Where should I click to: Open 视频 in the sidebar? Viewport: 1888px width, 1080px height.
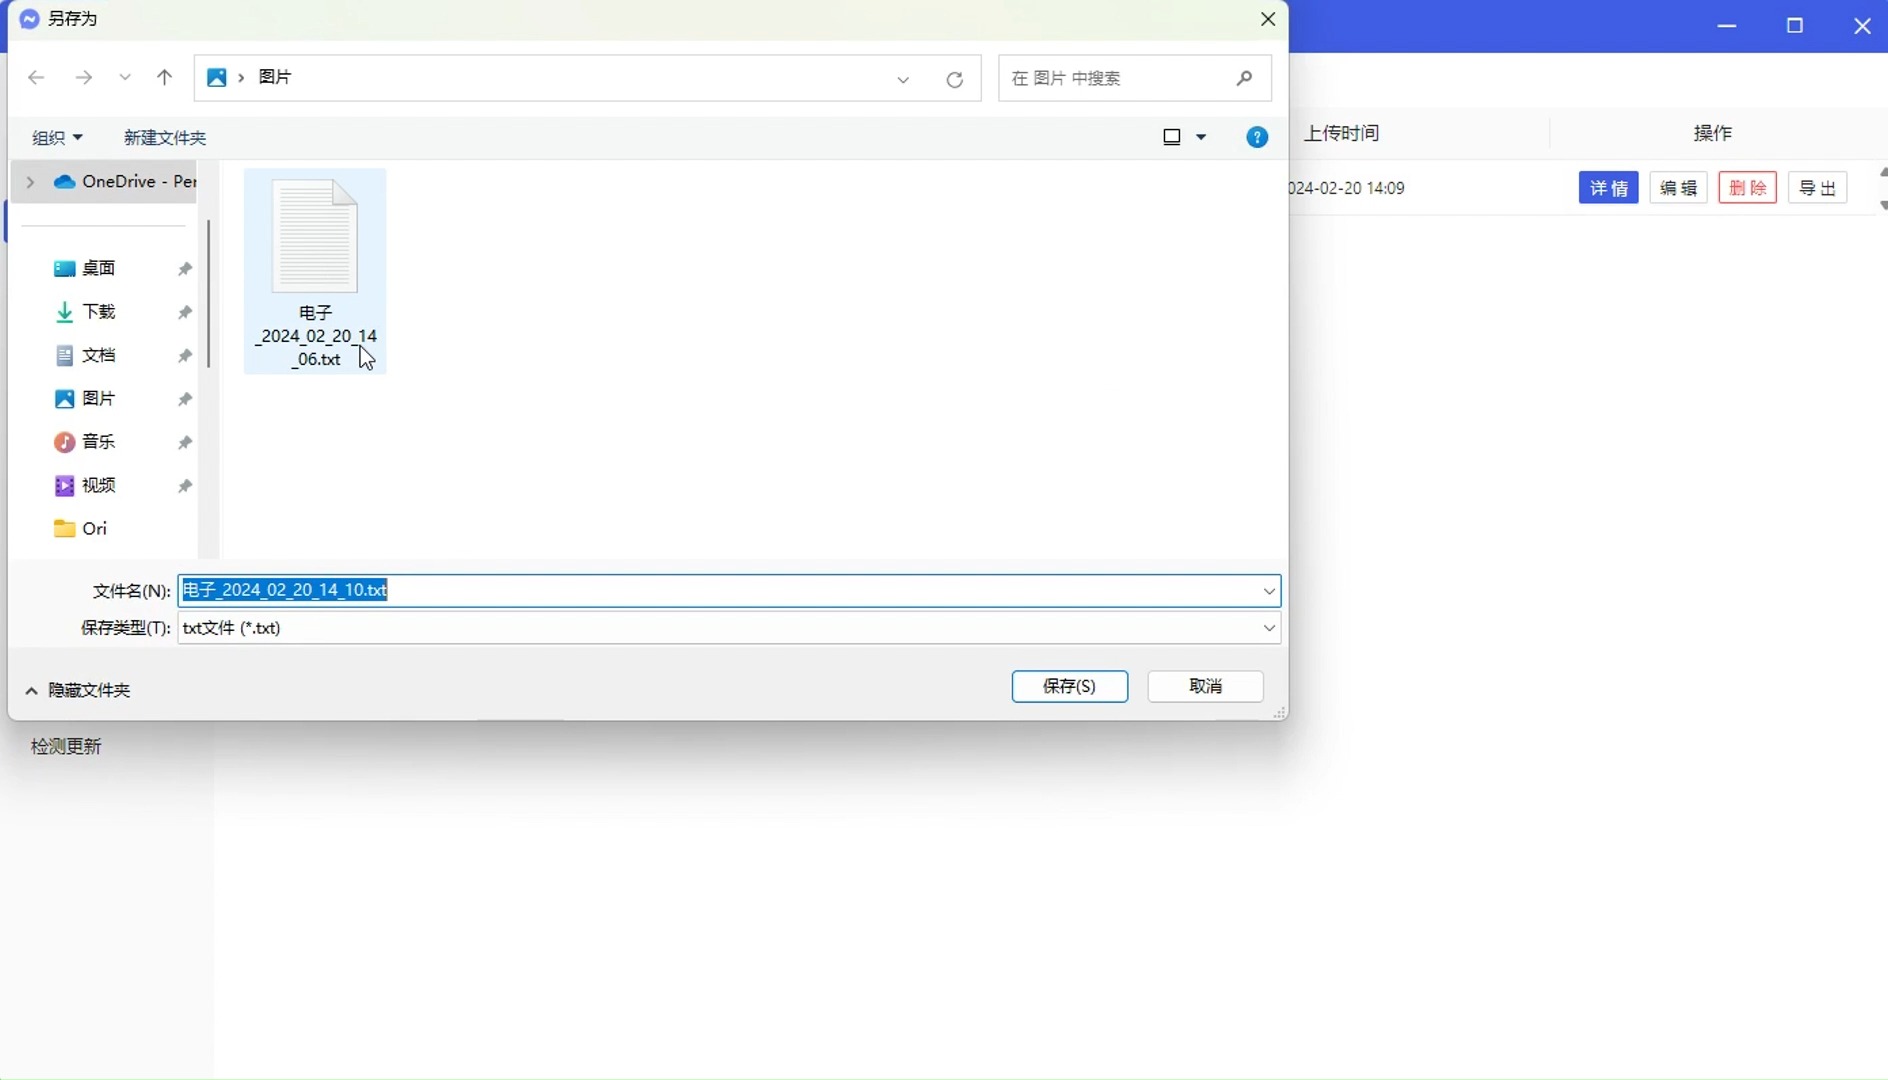point(98,485)
